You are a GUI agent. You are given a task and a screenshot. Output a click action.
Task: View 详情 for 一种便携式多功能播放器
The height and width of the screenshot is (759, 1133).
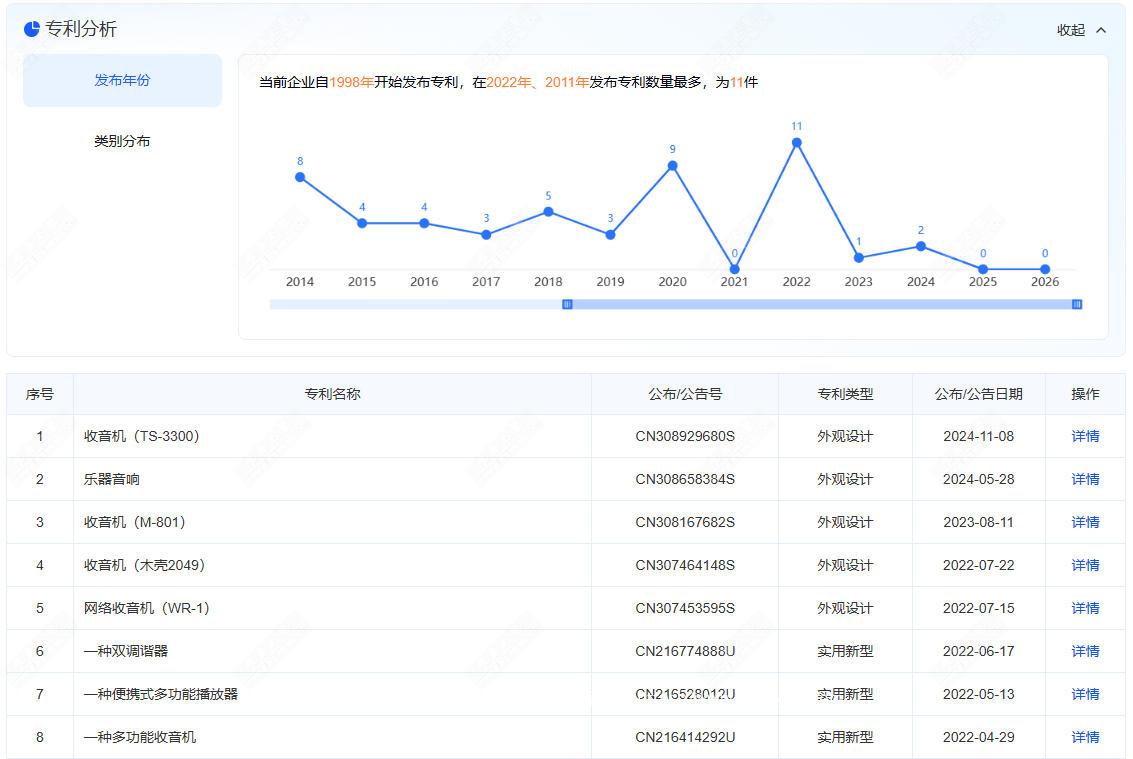point(1085,694)
